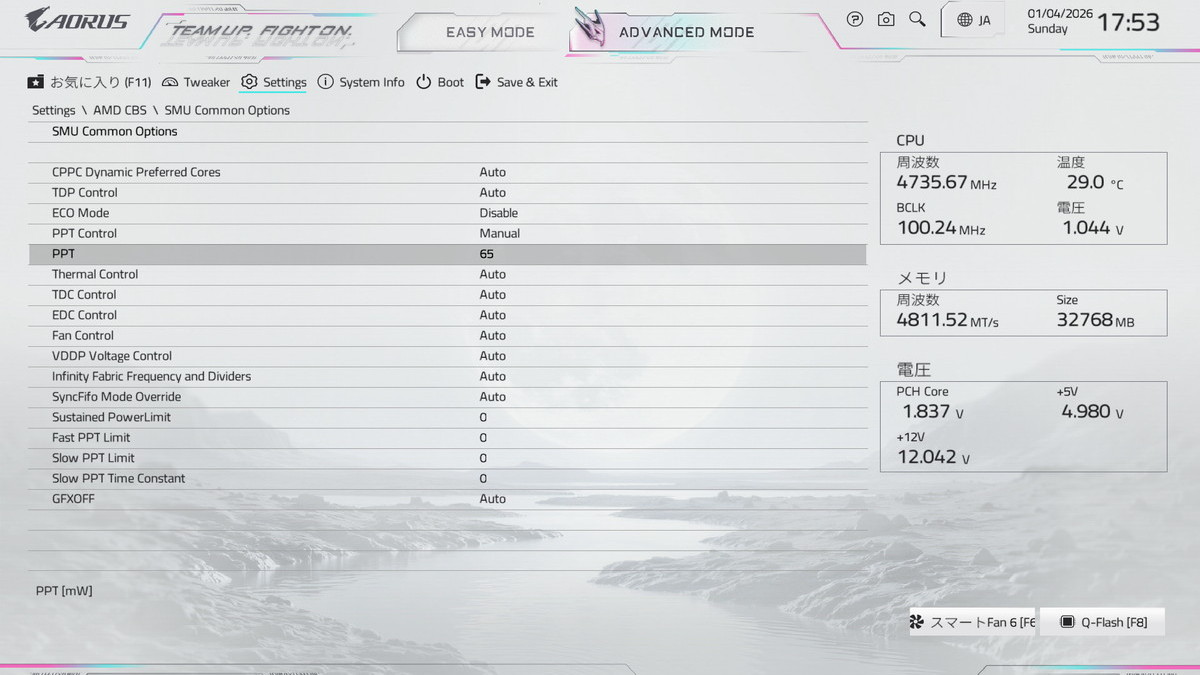1200x675 pixels.
Task: Open search with the magnifier icon
Action: [917, 20]
